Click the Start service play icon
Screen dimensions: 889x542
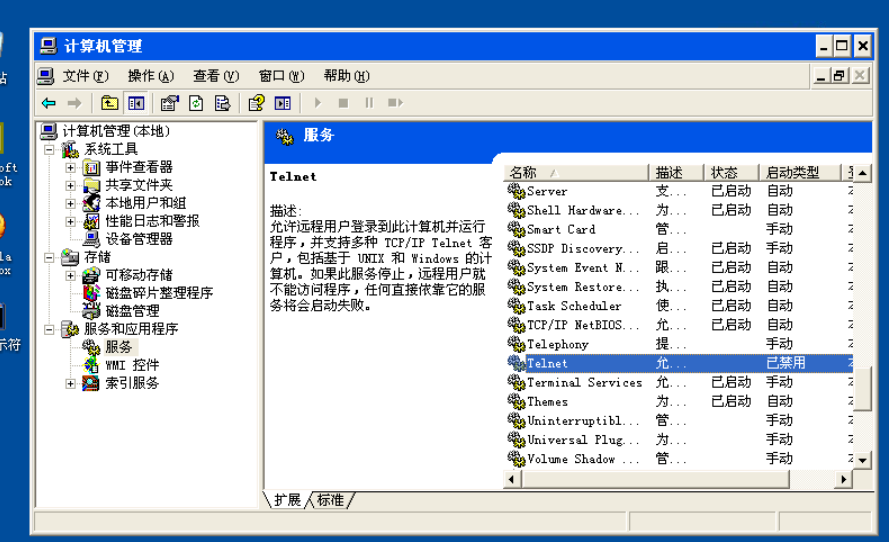coord(318,103)
